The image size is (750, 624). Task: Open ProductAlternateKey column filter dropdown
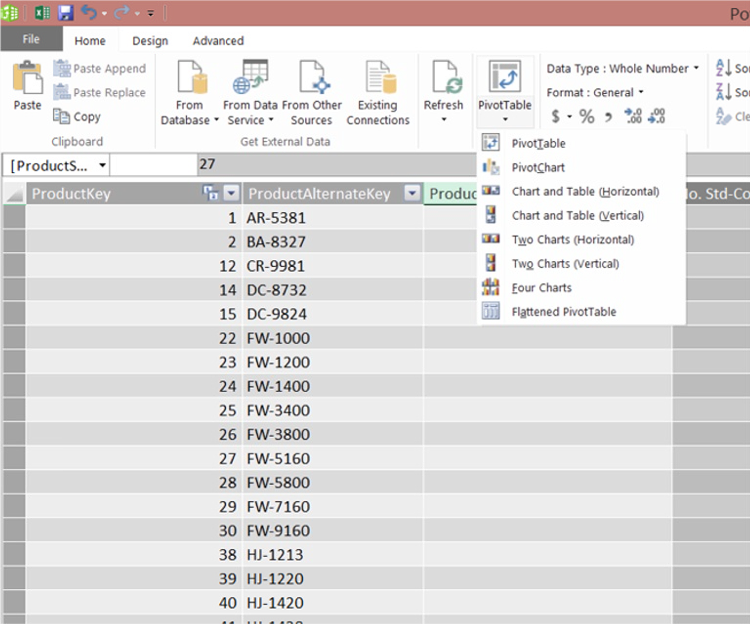click(x=411, y=194)
